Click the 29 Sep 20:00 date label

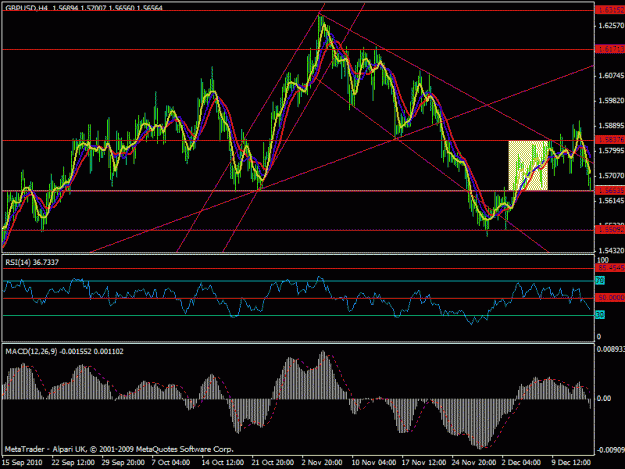123,463
